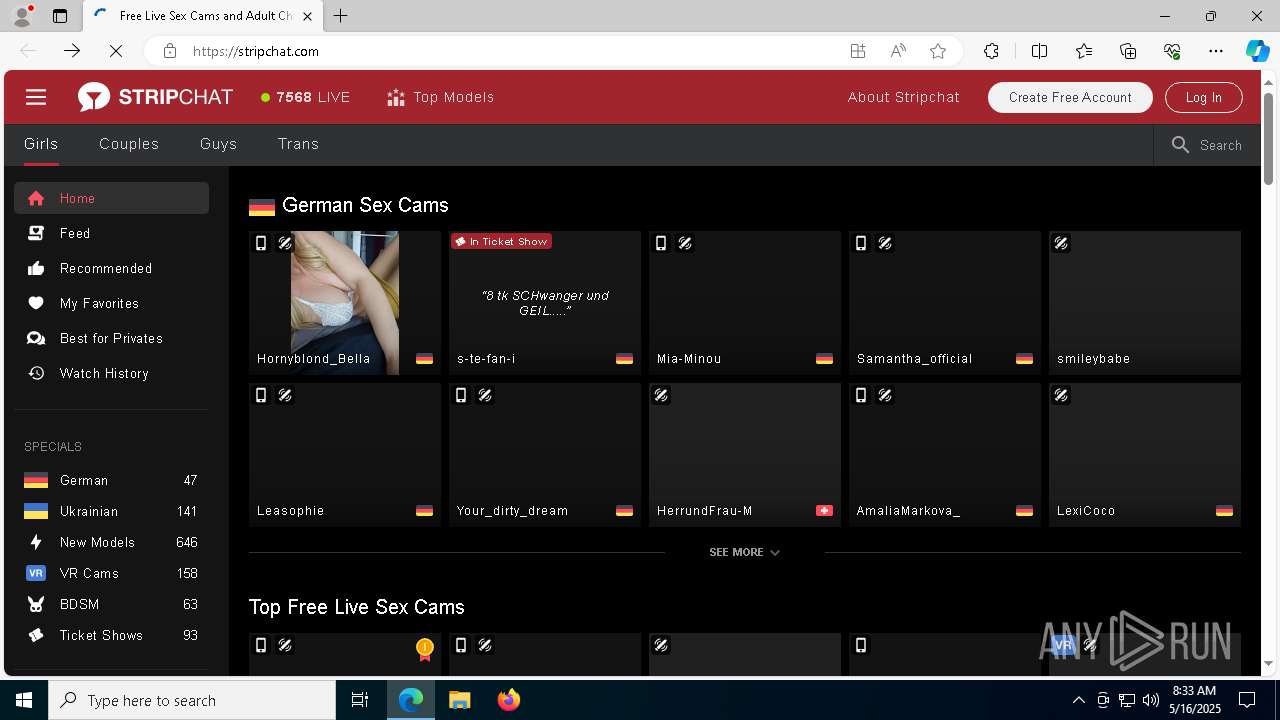The height and width of the screenshot is (720, 1280).
Task: Open Best for Privates in sidebar
Action: click(x=111, y=338)
